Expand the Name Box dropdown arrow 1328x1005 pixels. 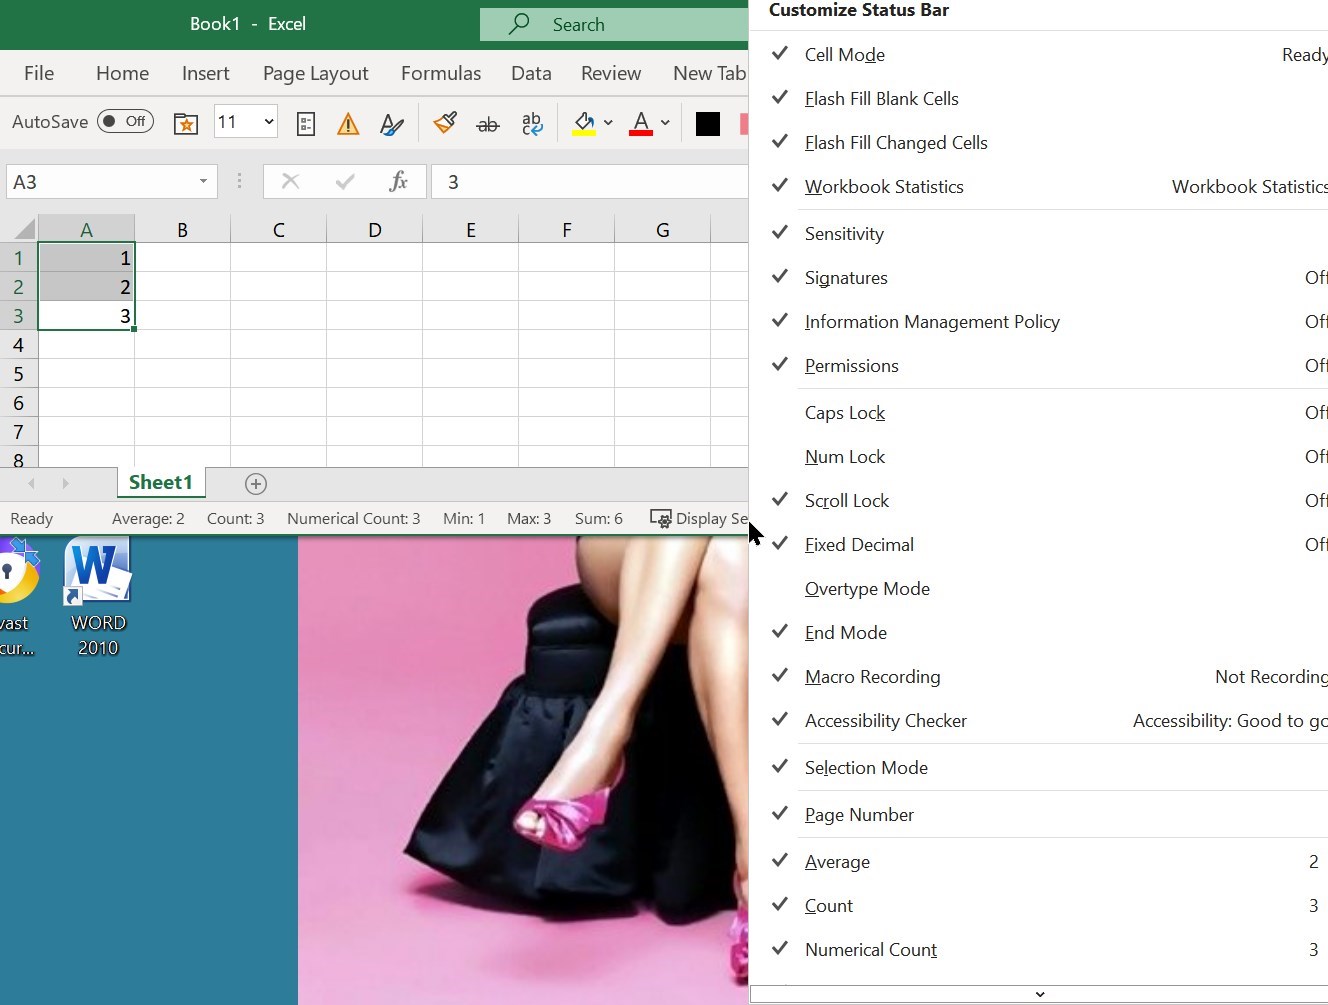click(203, 181)
